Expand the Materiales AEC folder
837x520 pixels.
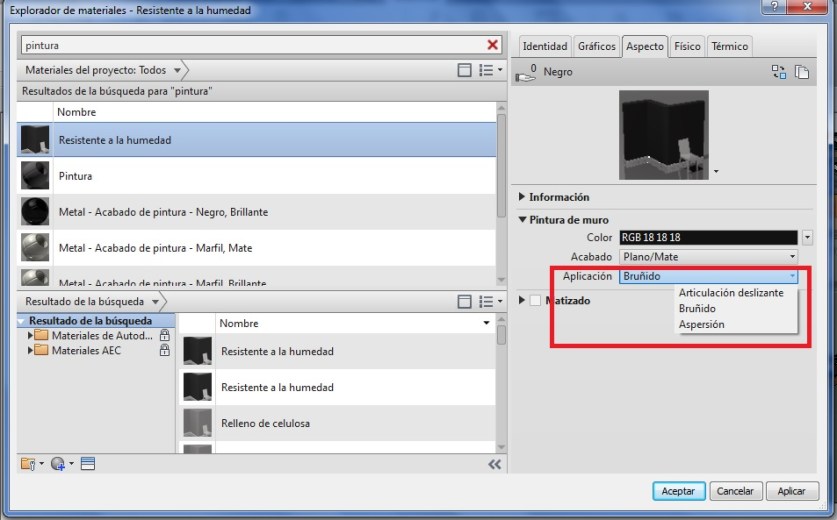click(x=31, y=351)
